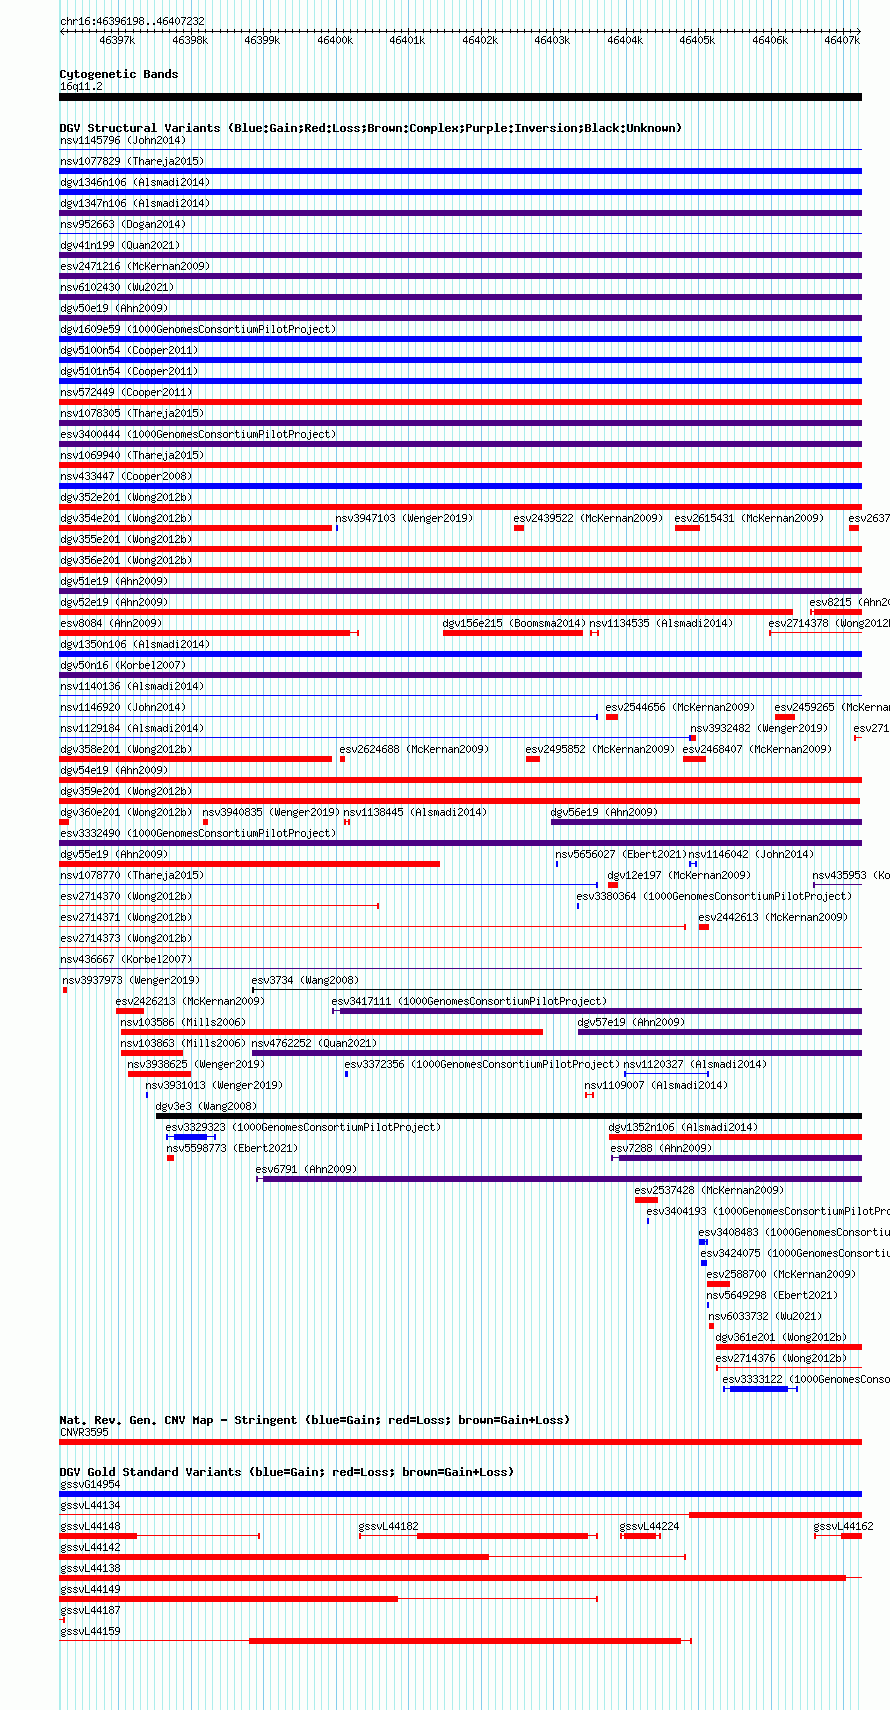Select esv2544656 (McKernan2009) variant
The image size is (890, 1710).
point(680,707)
